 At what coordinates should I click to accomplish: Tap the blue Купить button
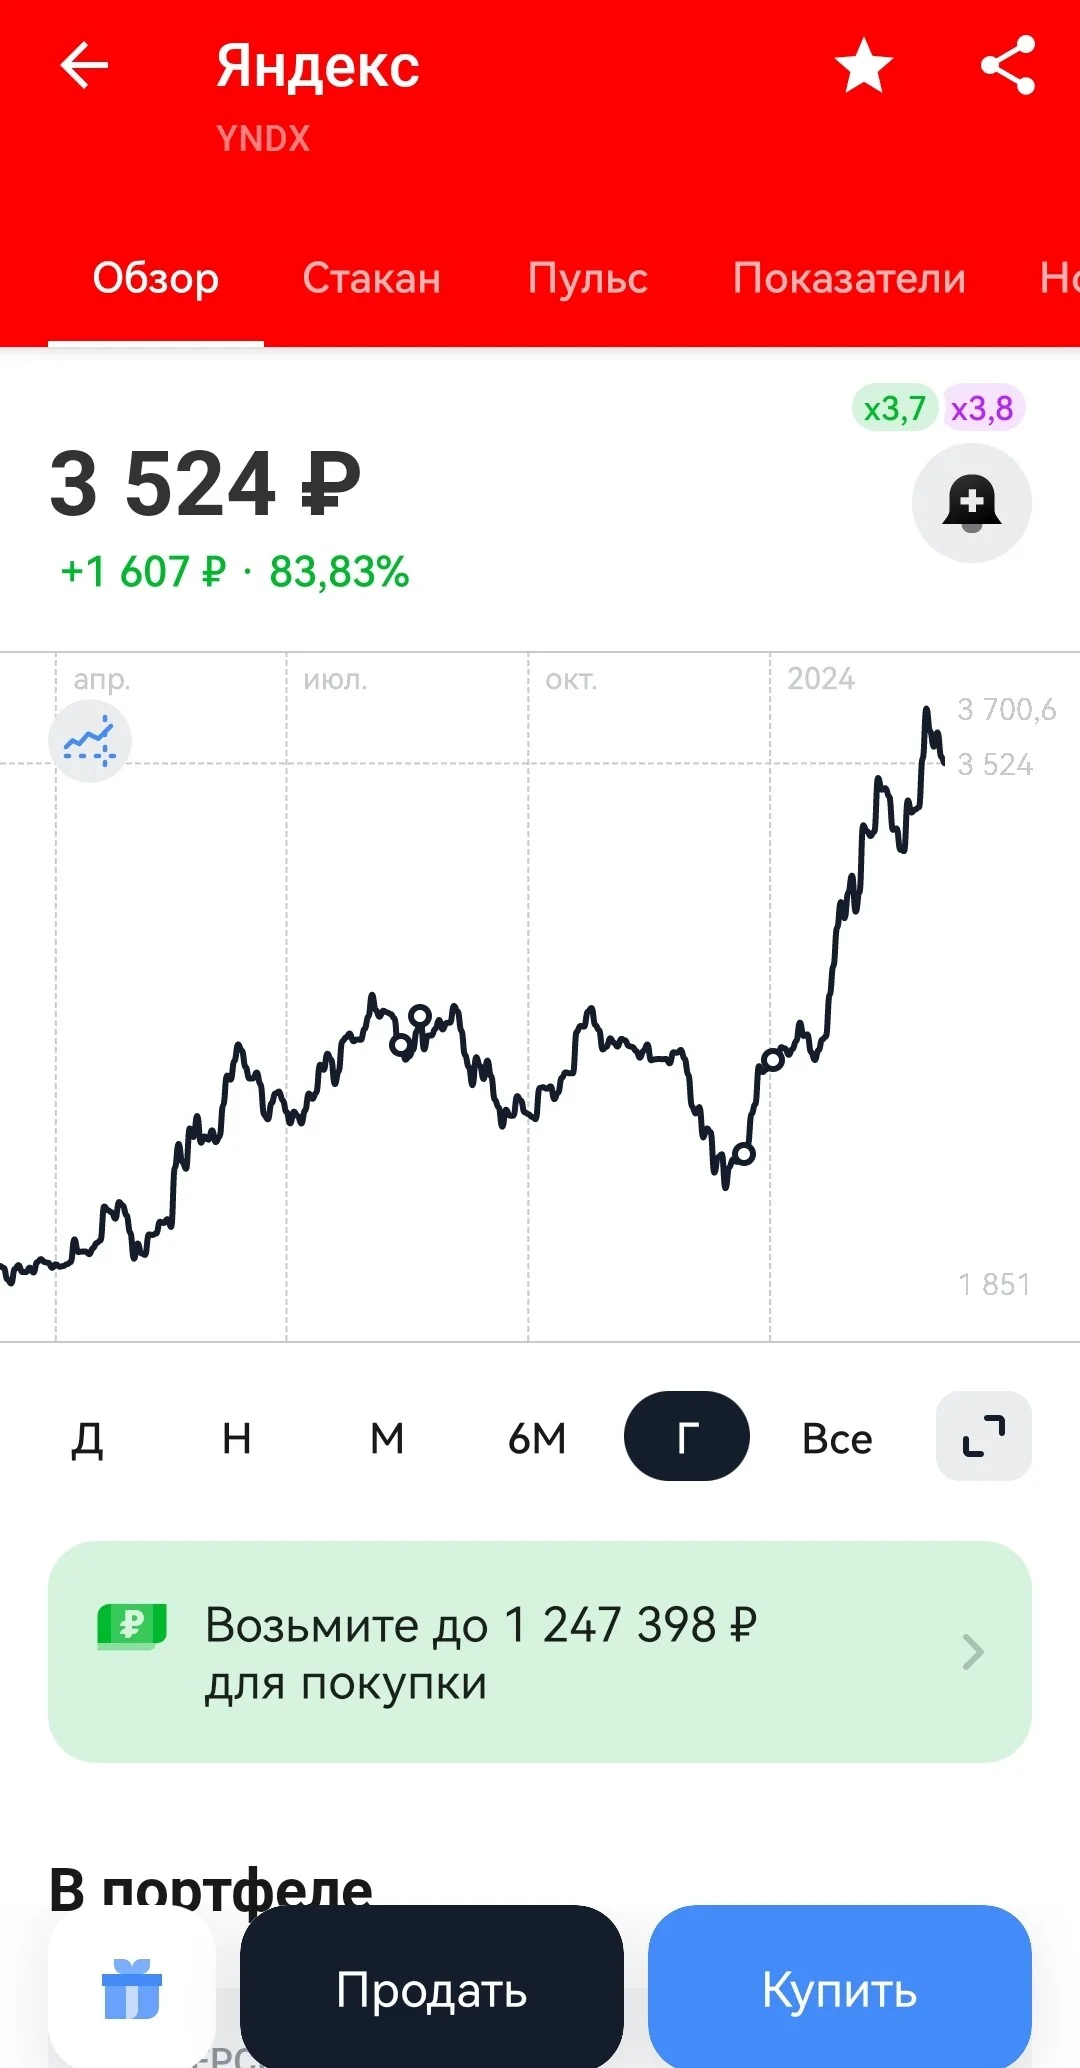click(x=840, y=1988)
